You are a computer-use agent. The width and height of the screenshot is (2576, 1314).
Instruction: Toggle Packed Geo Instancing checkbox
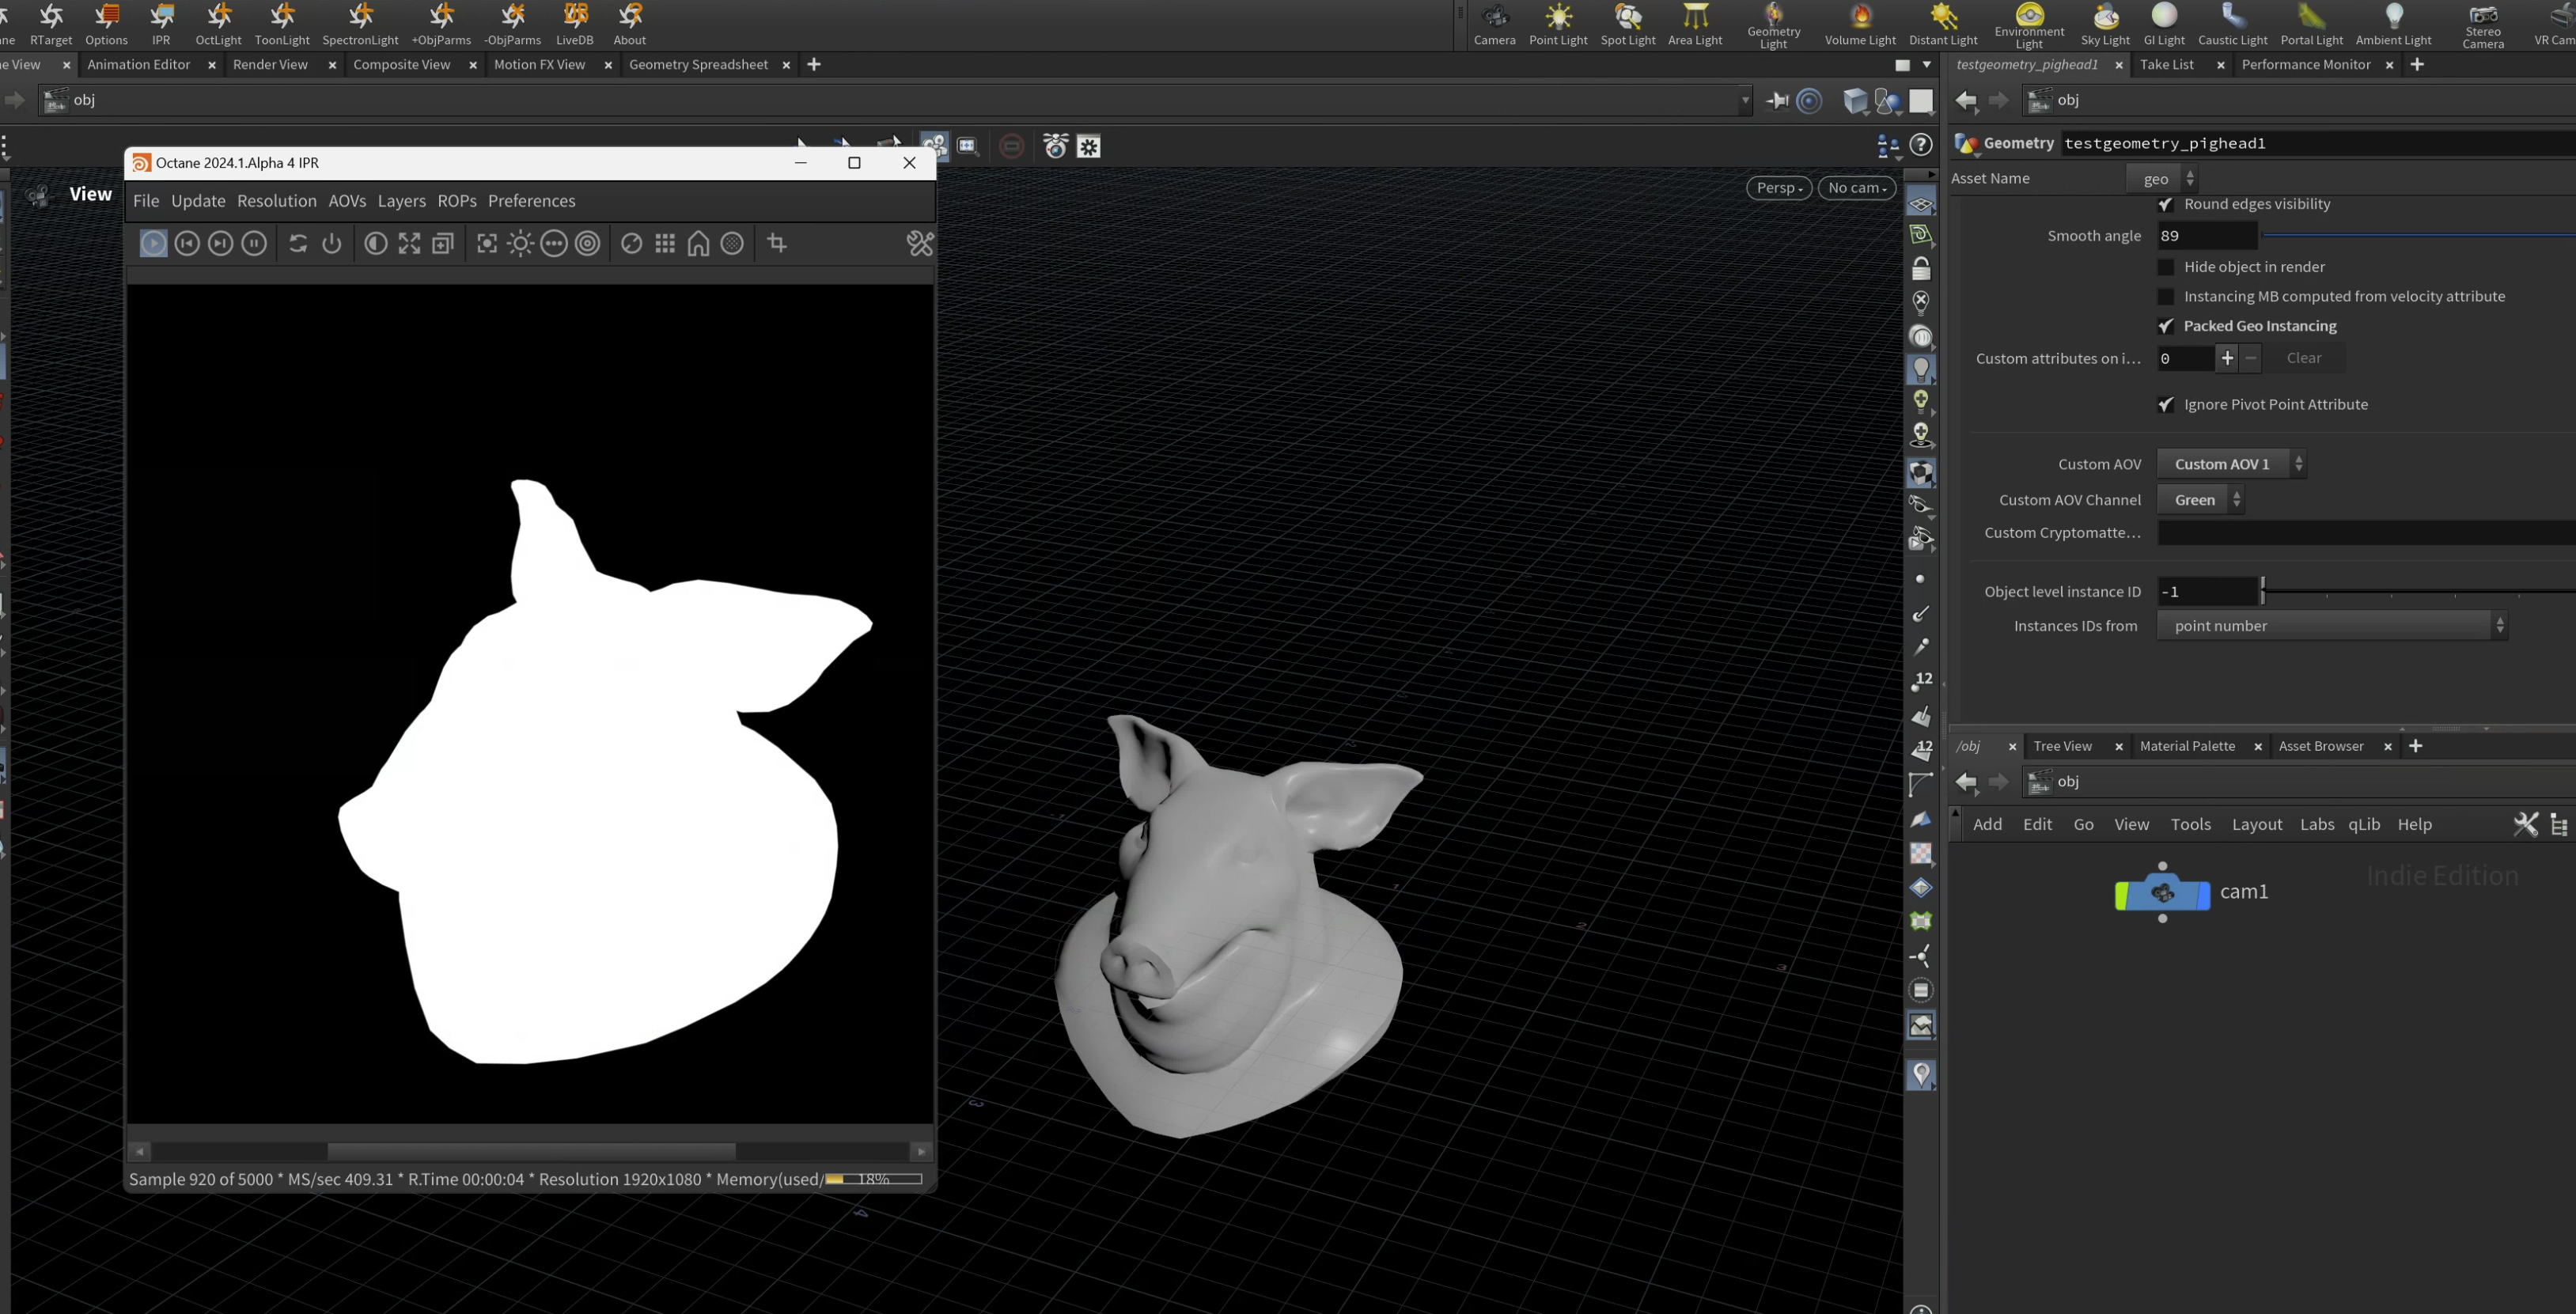click(x=2166, y=326)
